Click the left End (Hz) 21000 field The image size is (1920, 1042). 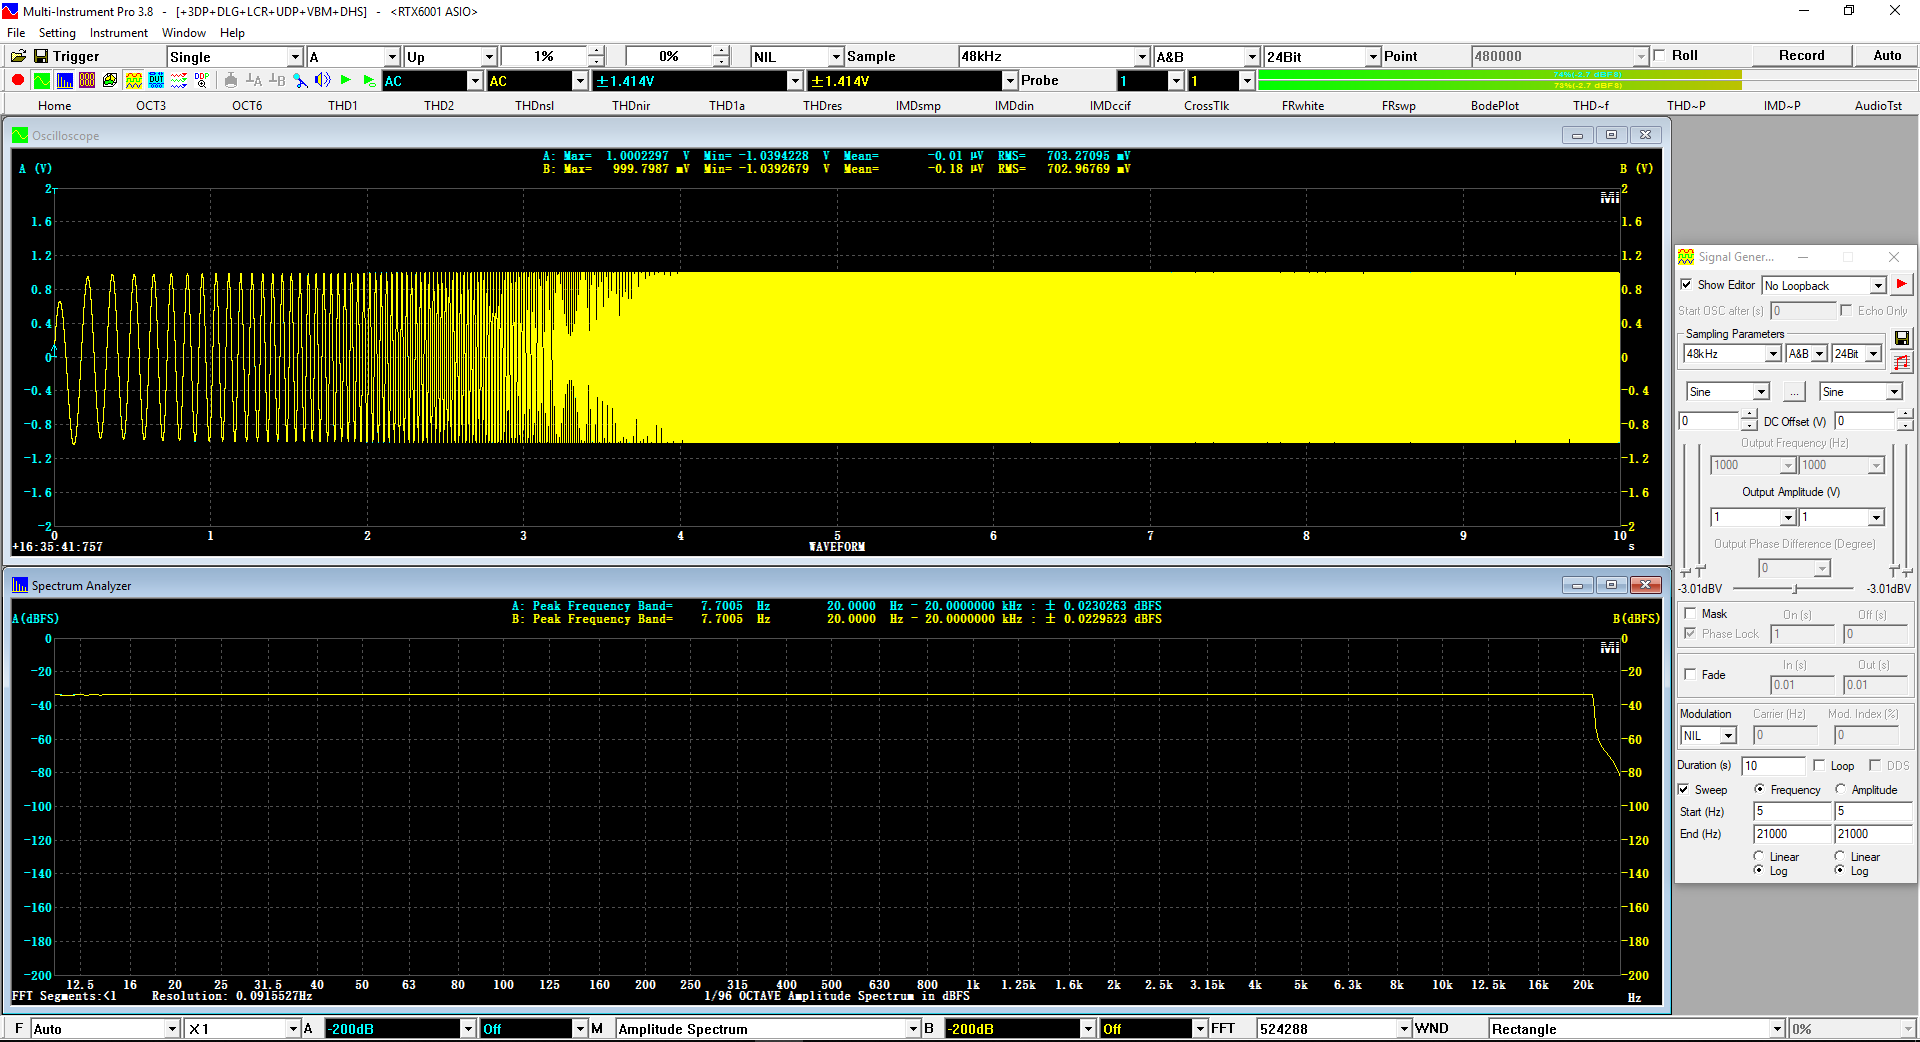(1791, 834)
